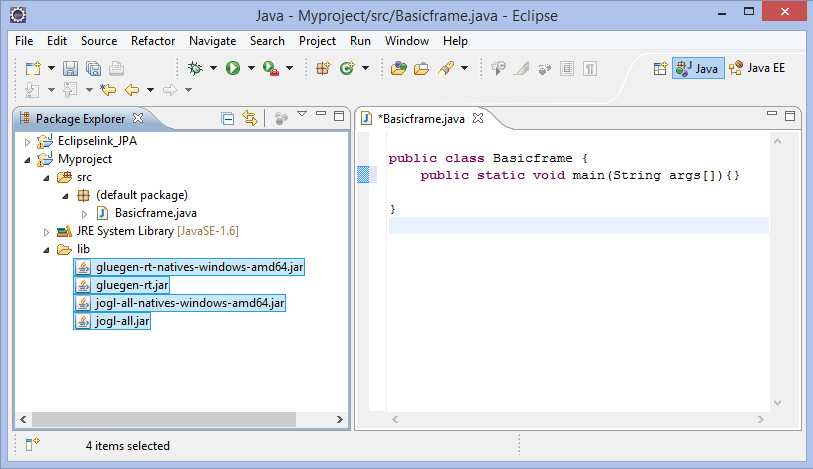Click the New Java Class icon
This screenshot has width=813, height=469.
point(347,68)
